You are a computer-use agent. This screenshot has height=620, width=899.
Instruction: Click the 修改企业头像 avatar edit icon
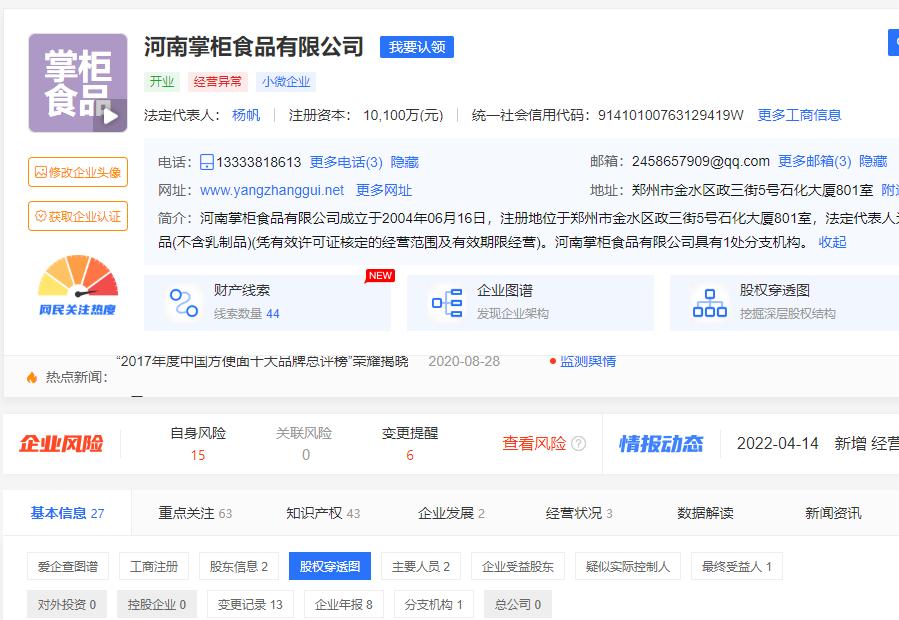click(77, 172)
